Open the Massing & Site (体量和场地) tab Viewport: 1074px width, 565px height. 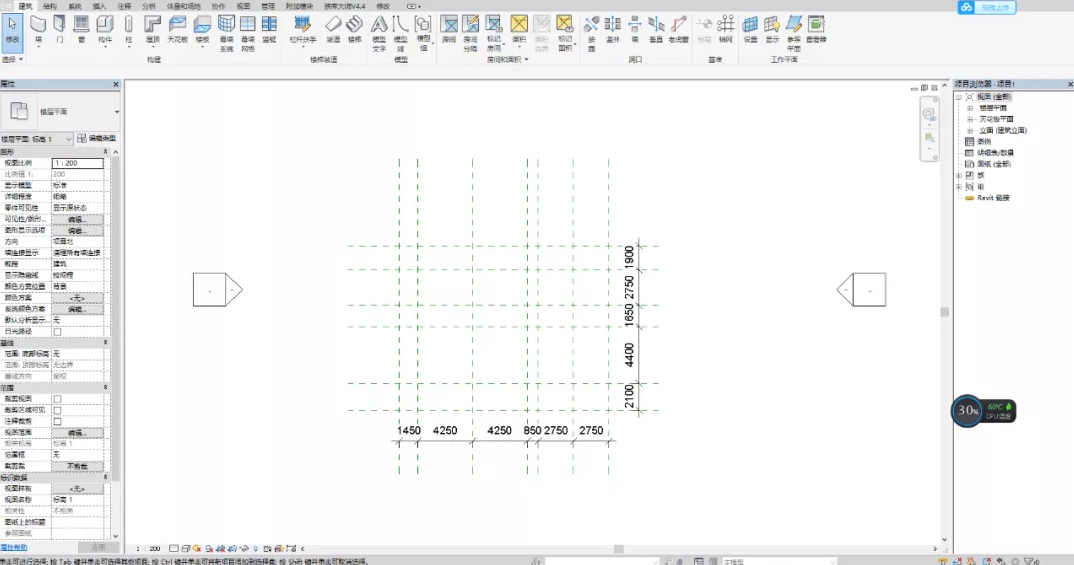coord(184,6)
